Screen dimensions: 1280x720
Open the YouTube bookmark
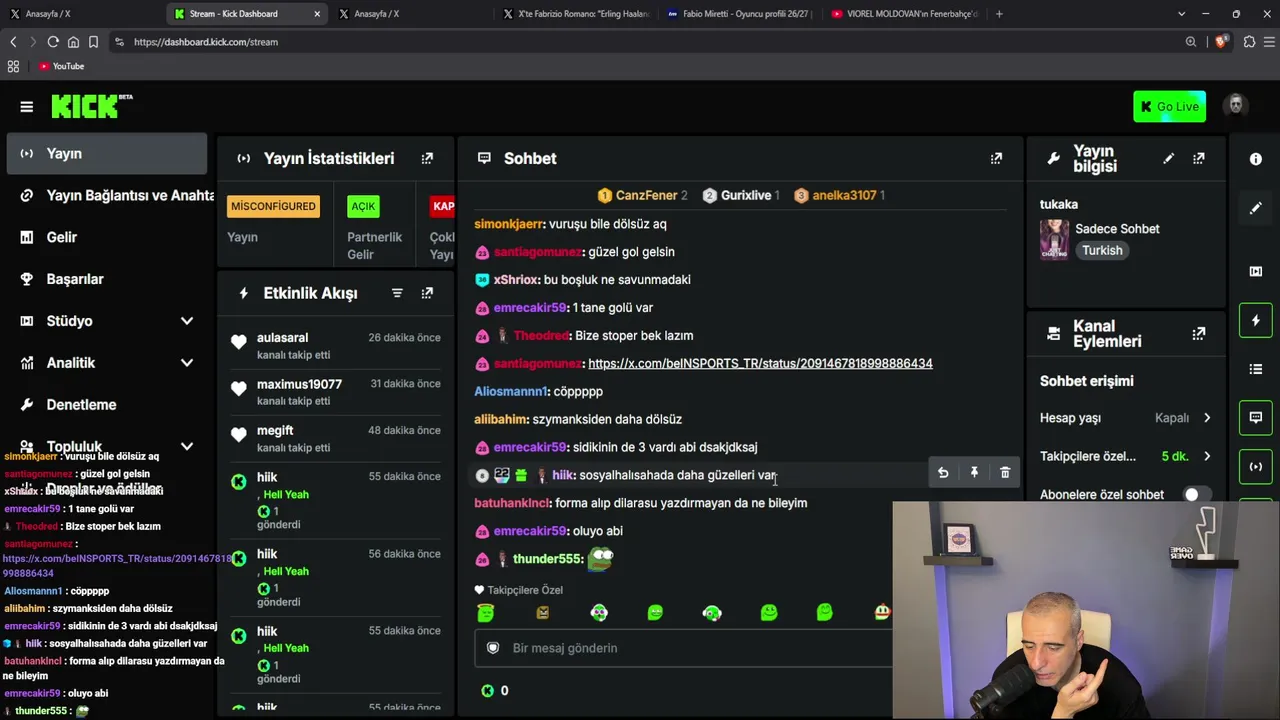tap(61, 66)
